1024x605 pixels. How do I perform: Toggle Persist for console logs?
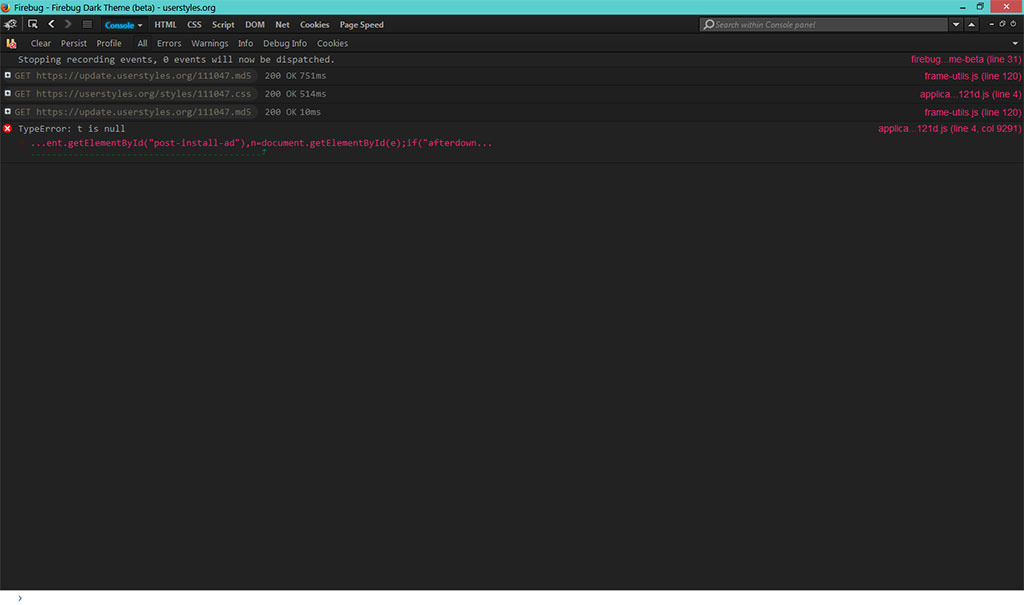coord(74,43)
